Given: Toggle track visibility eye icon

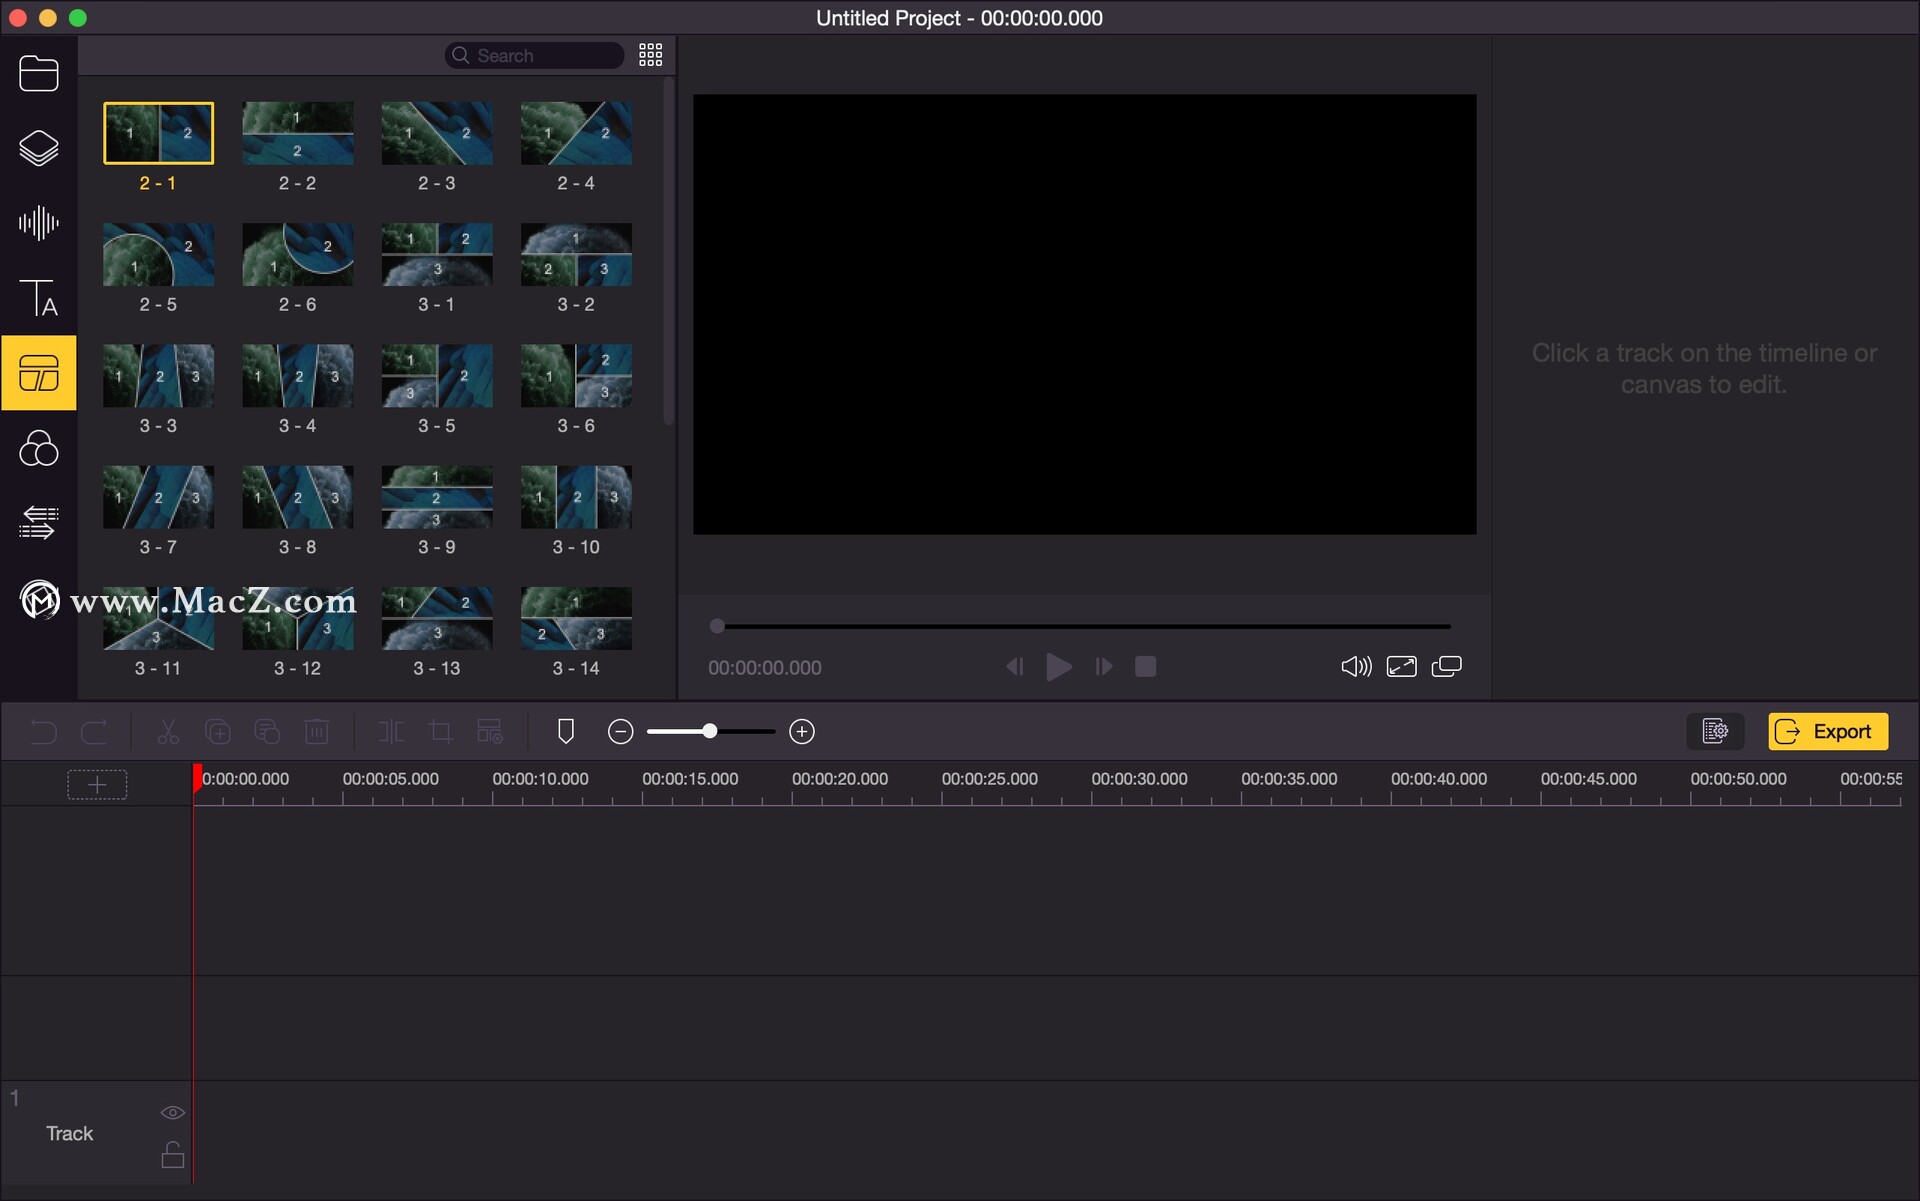Looking at the screenshot, I should [172, 1111].
